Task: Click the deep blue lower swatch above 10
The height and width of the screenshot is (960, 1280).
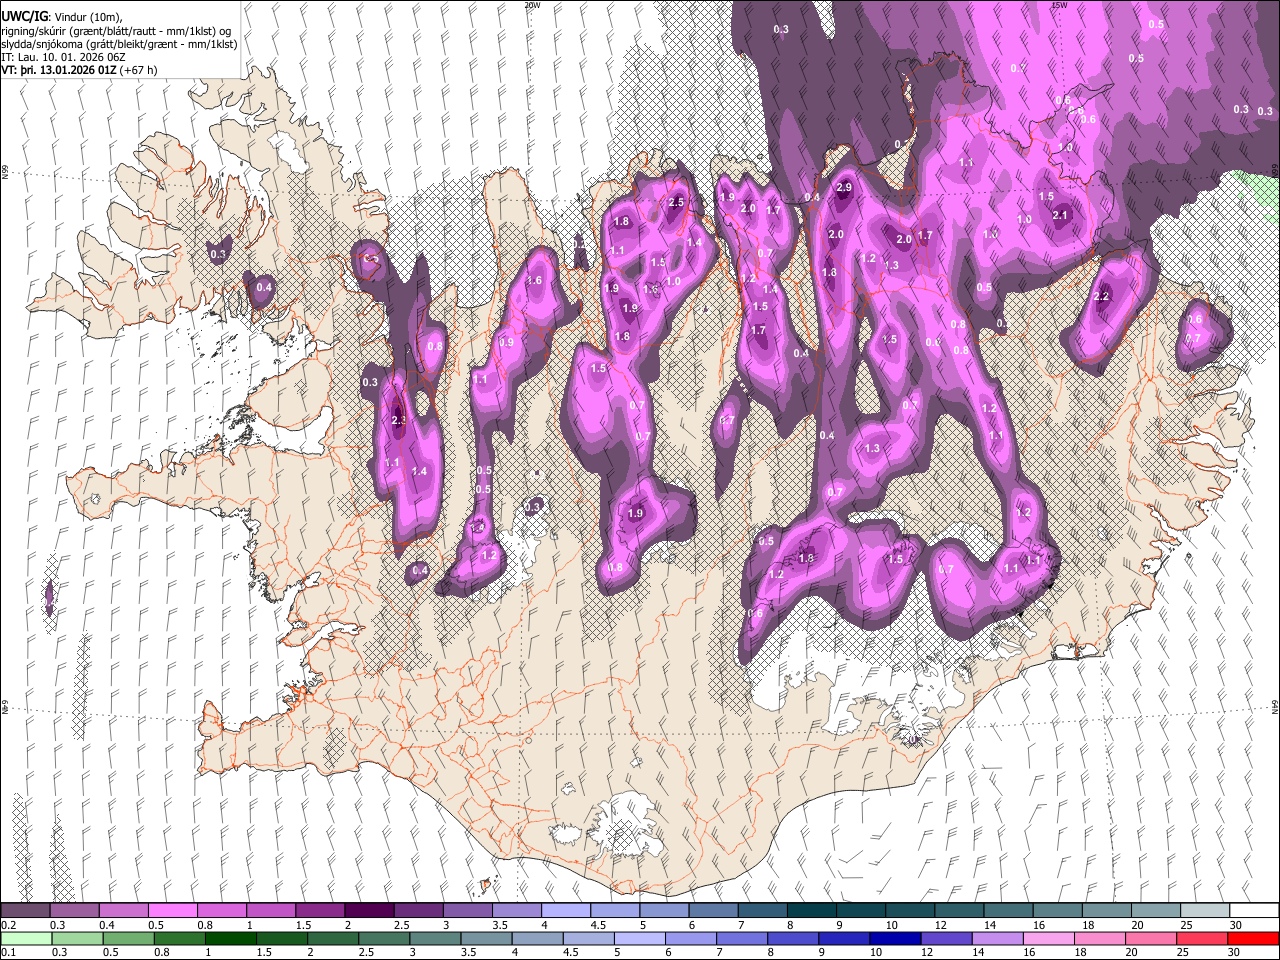Action: click(x=895, y=938)
